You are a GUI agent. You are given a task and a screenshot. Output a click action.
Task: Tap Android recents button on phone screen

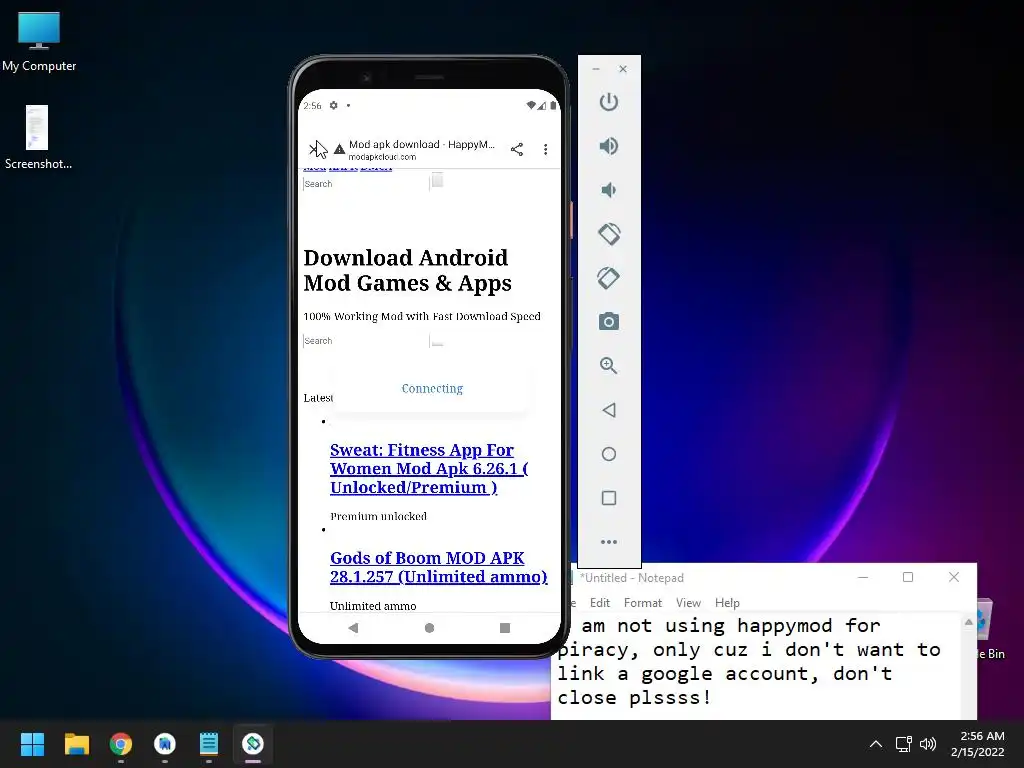pos(505,628)
